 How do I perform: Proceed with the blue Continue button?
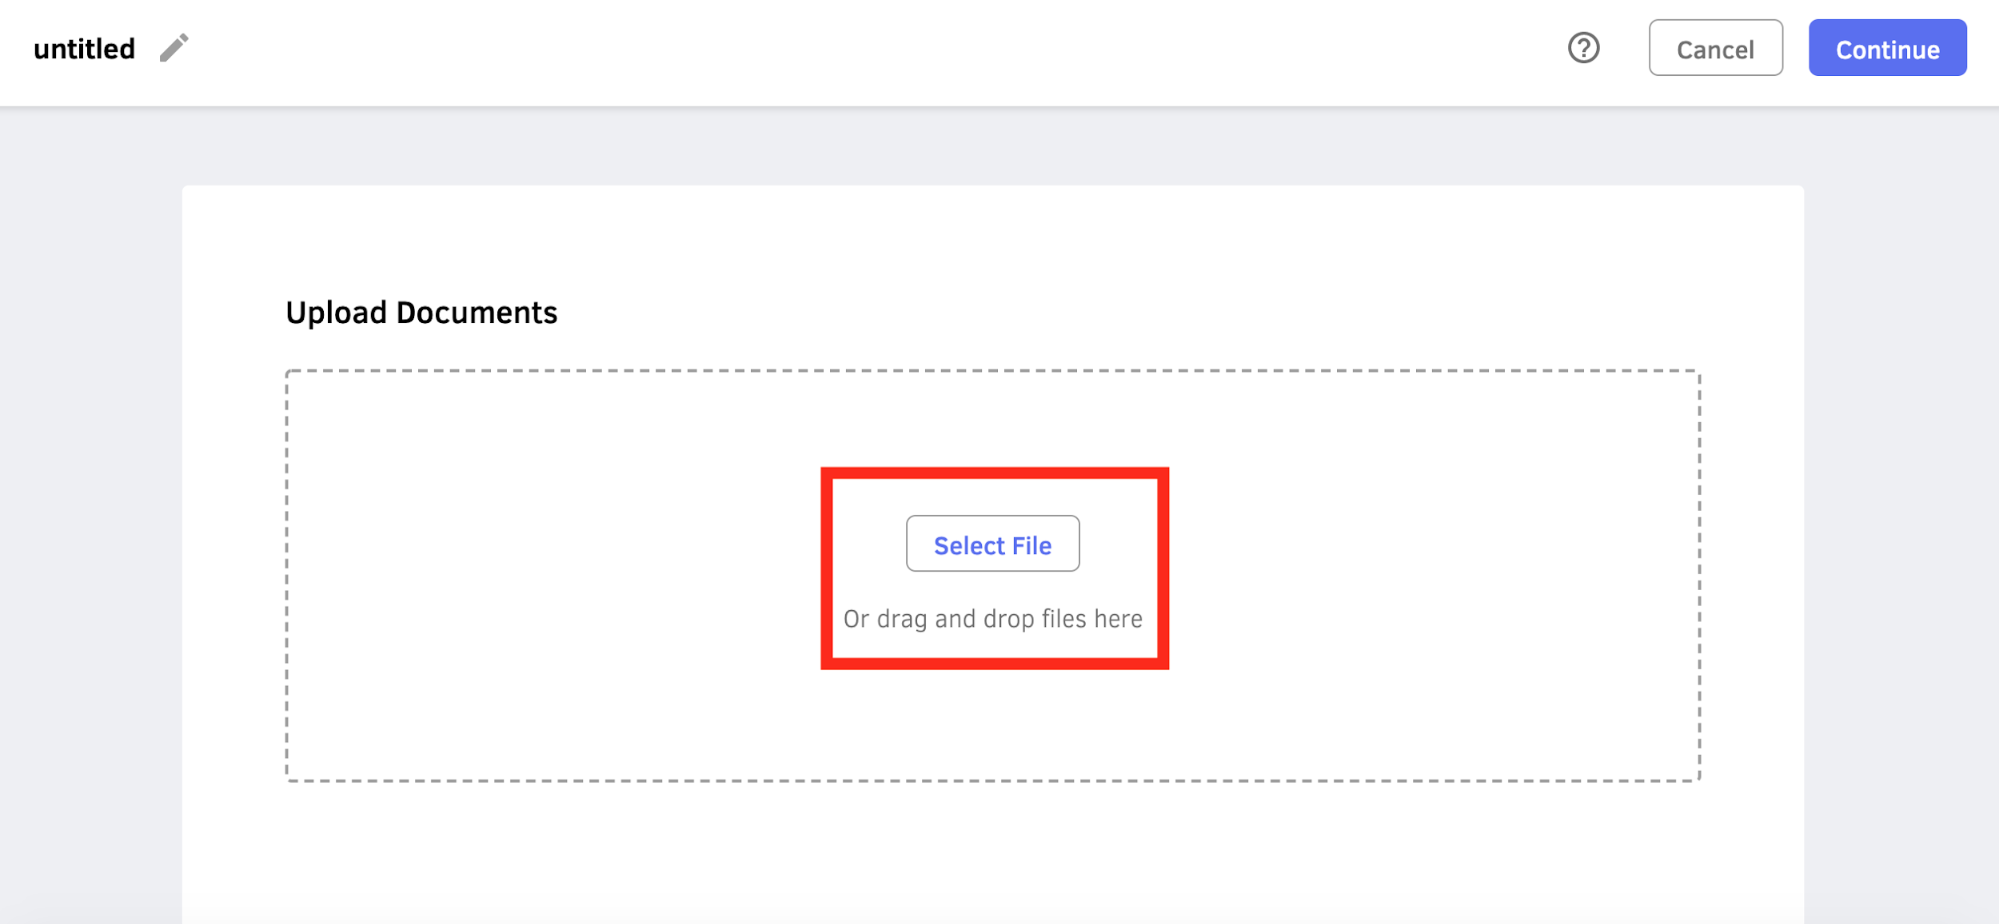point(1887,48)
